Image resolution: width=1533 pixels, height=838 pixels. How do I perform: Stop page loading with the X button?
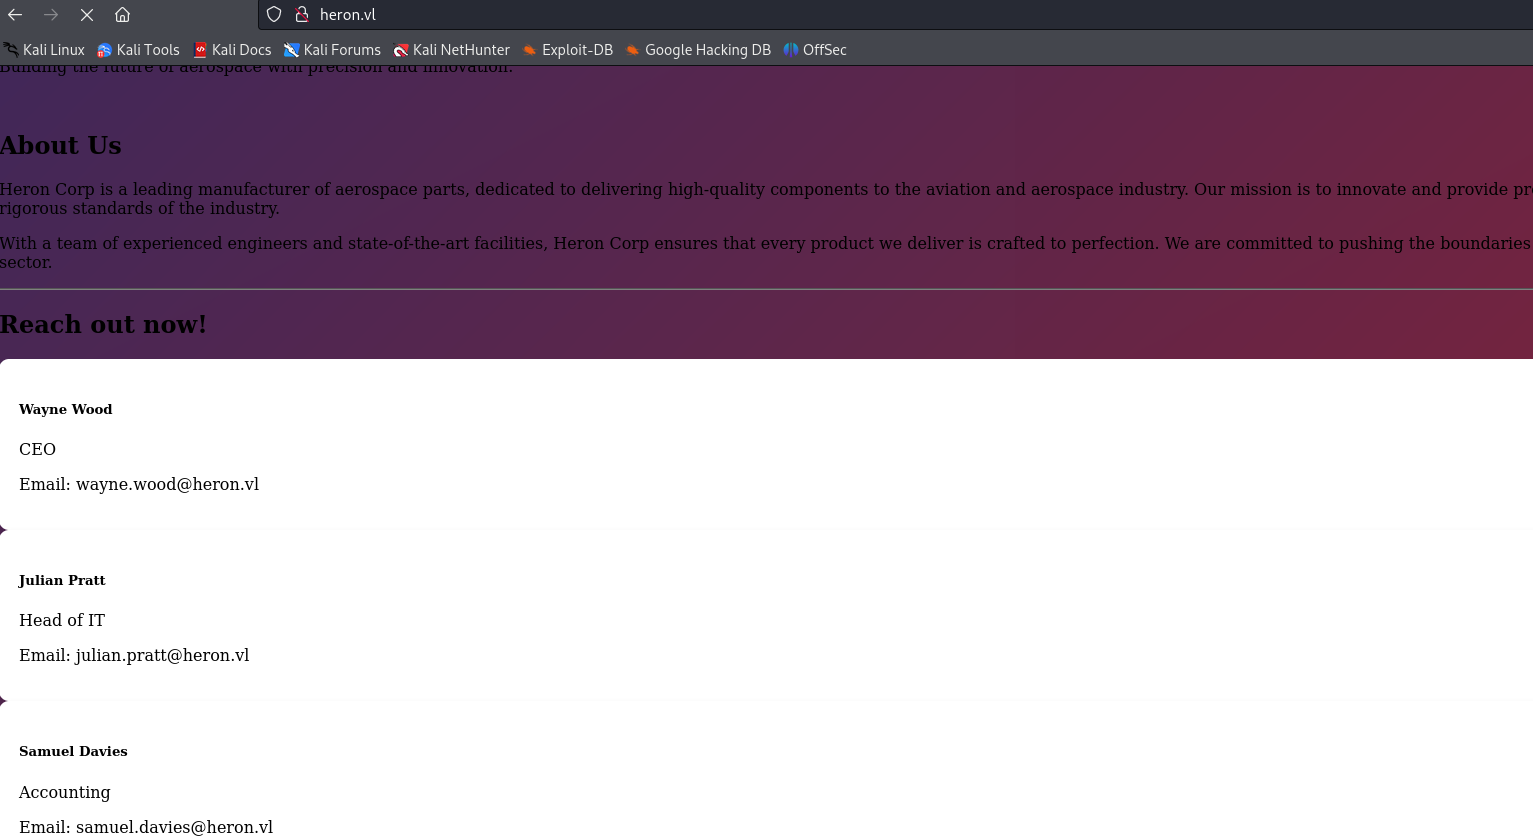tap(87, 15)
